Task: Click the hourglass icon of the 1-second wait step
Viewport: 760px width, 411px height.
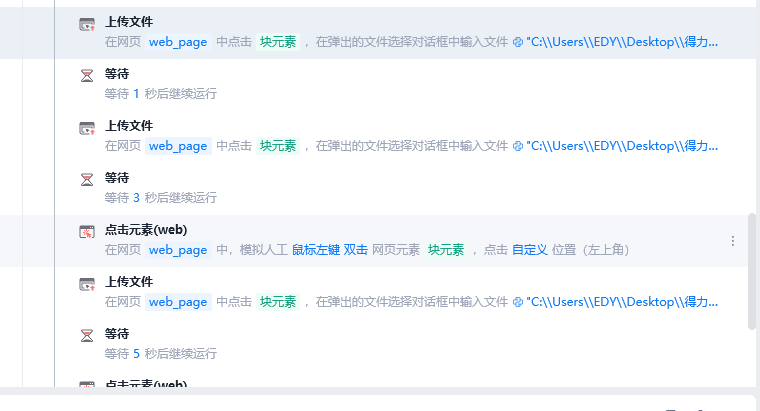Action: [87, 76]
